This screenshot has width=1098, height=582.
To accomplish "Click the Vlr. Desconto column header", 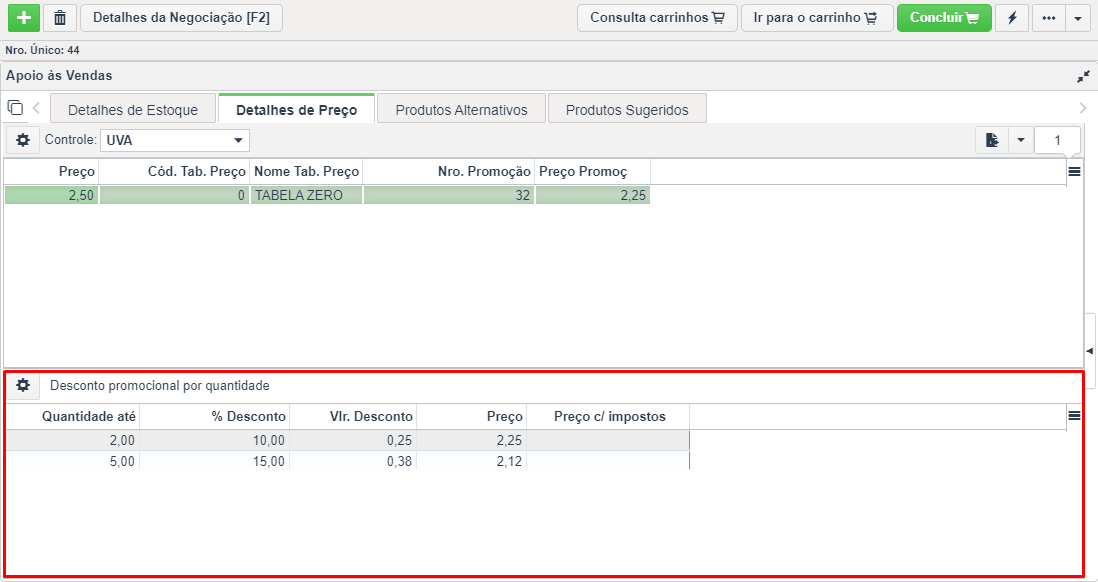I will pos(353,417).
